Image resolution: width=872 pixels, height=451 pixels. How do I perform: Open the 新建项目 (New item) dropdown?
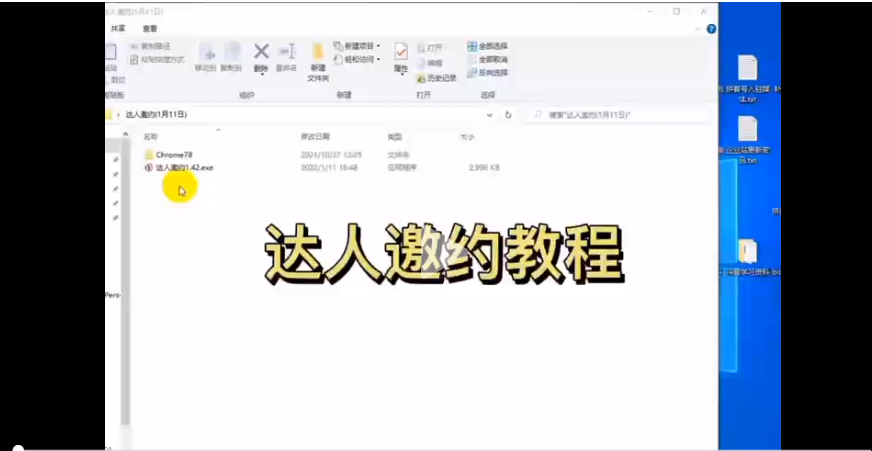pos(357,46)
